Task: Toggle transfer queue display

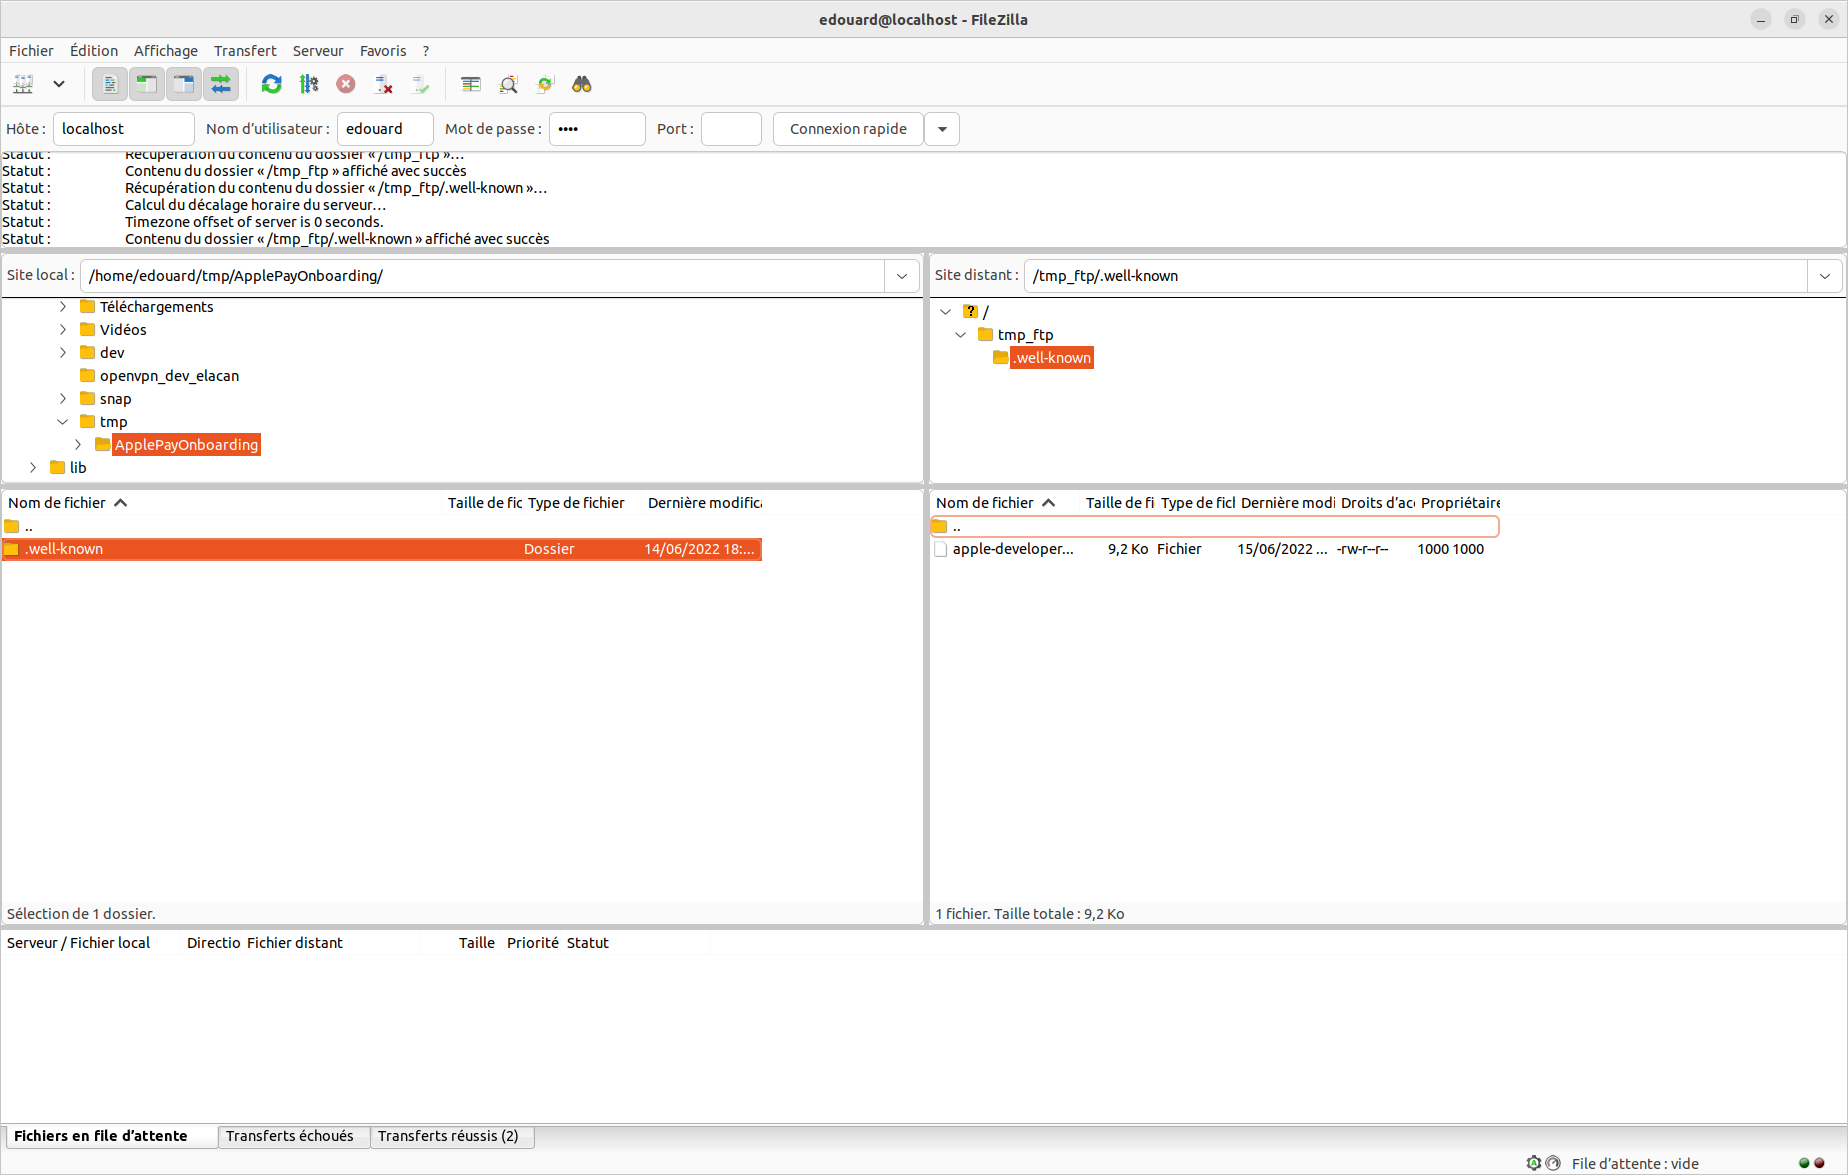Action: (x=221, y=84)
